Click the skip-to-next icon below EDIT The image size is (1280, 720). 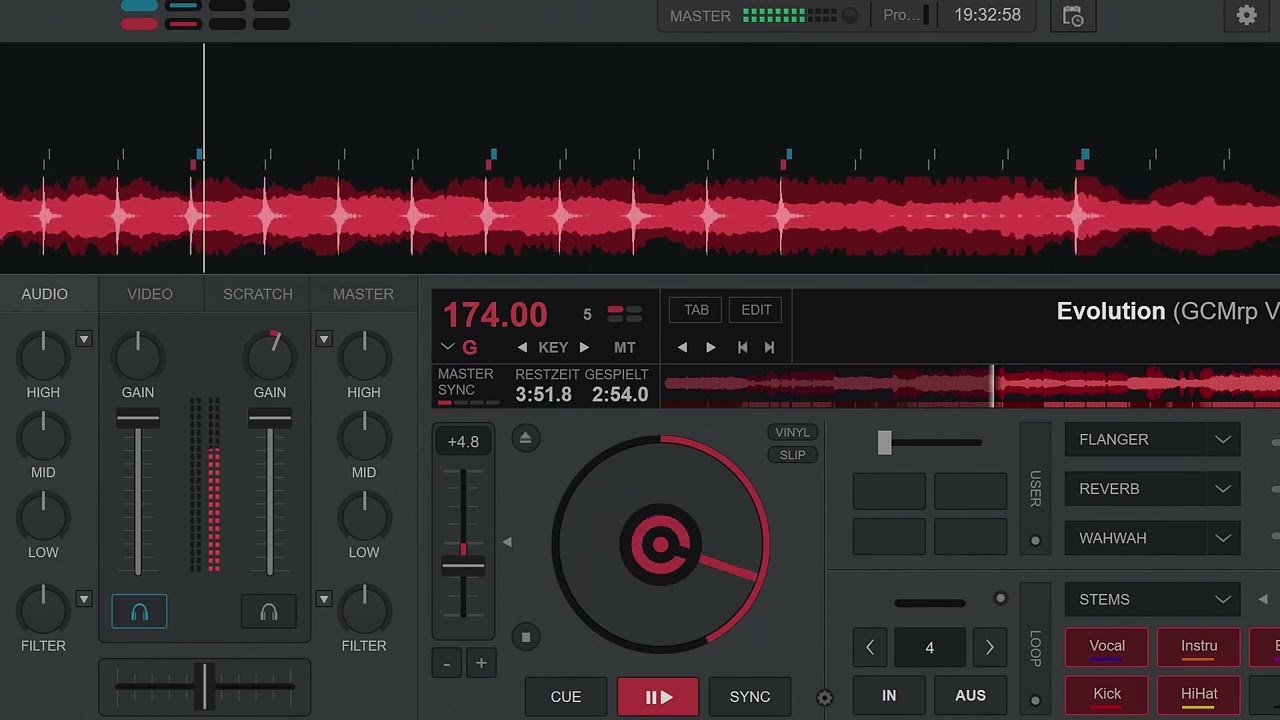(769, 348)
